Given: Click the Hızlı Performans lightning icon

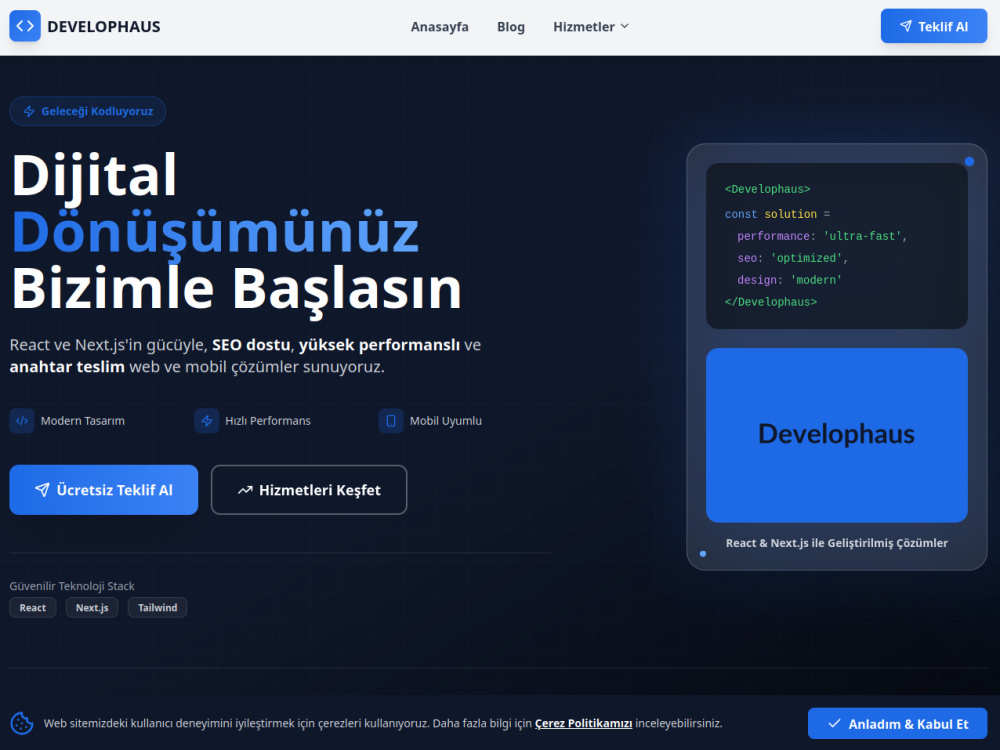Looking at the screenshot, I should tap(207, 421).
